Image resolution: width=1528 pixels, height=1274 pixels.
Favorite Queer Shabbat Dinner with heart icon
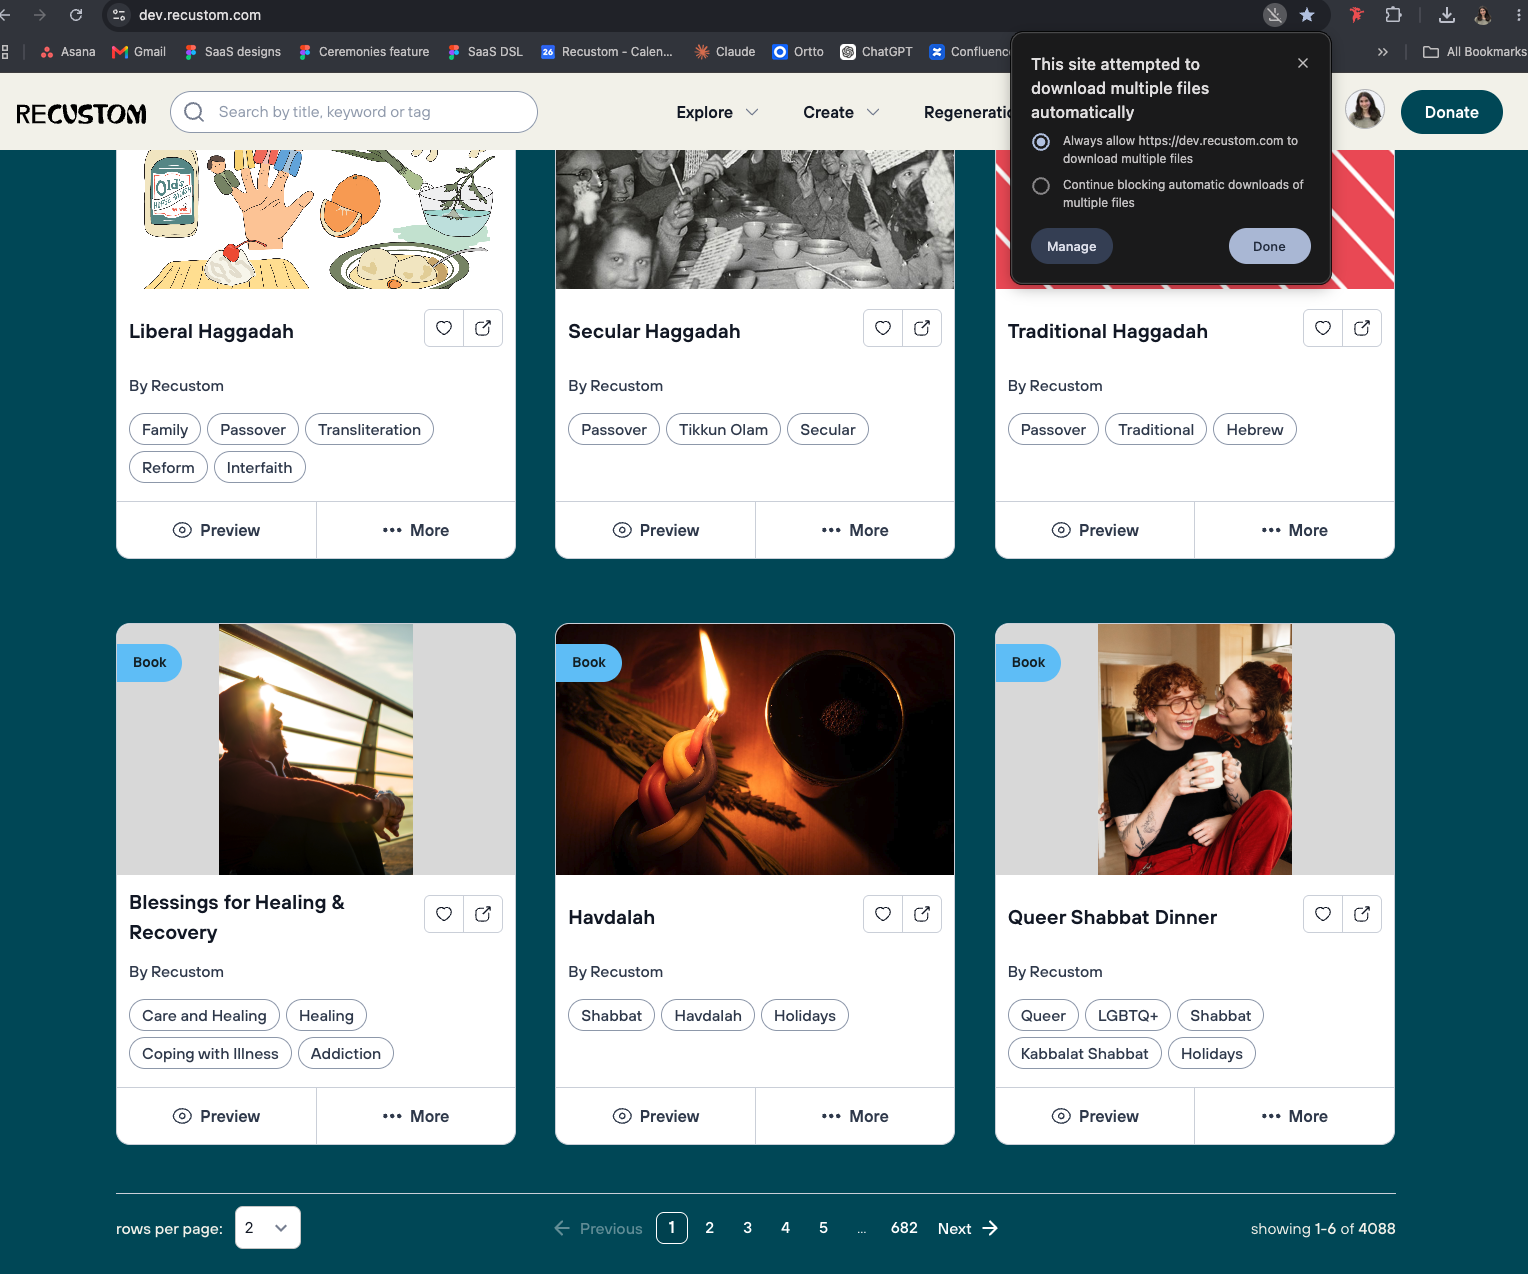click(1323, 914)
